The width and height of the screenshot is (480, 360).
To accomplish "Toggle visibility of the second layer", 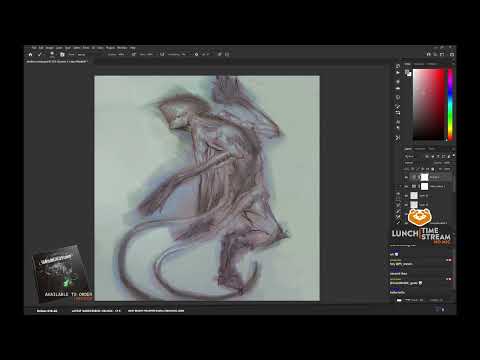I will click(x=406, y=186).
